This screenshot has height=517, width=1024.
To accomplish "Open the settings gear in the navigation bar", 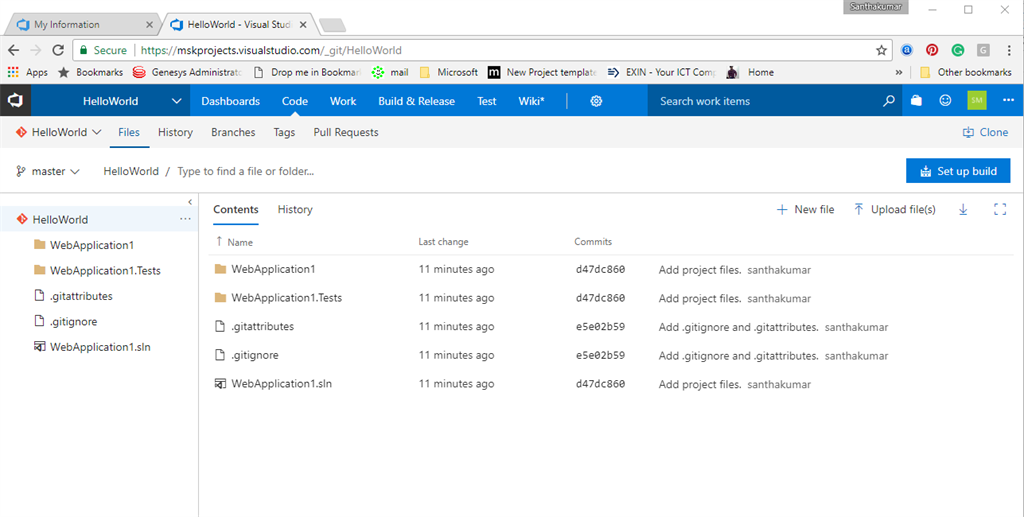I will click(596, 101).
